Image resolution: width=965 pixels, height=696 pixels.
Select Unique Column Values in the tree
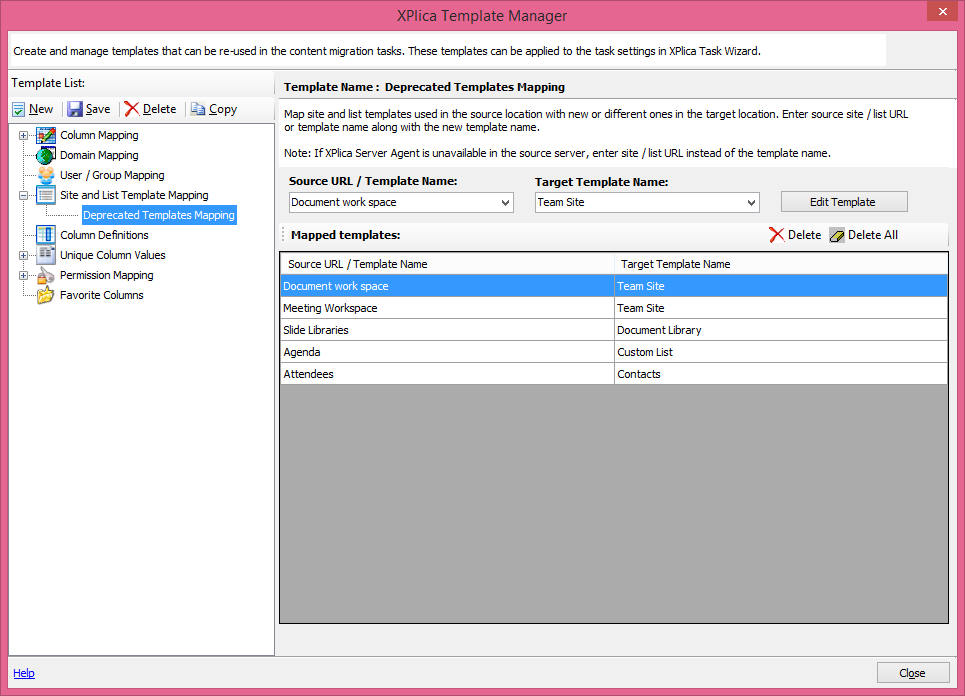[113, 255]
